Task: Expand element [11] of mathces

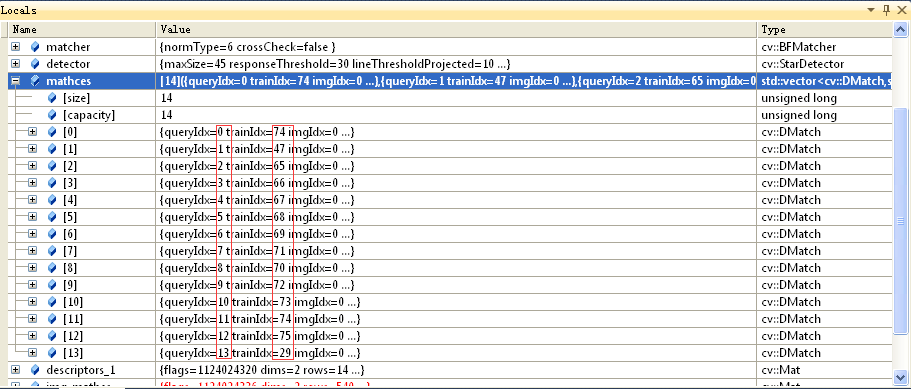Action: (33, 319)
